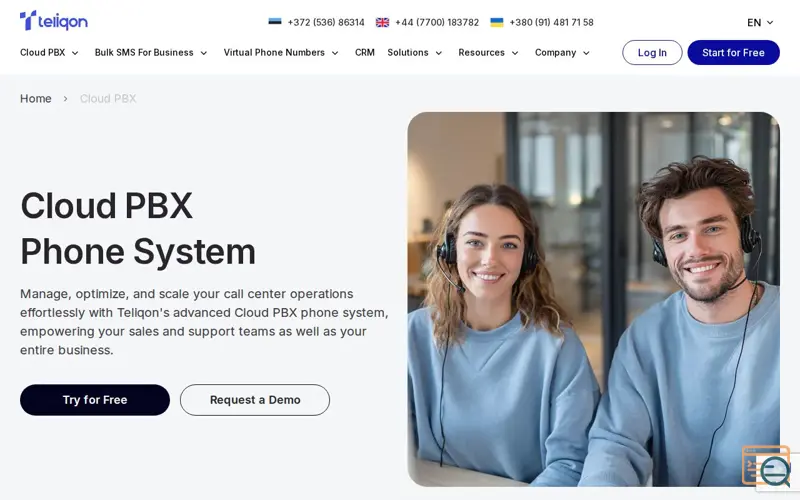The width and height of the screenshot is (800, 500).
Task: Expand Virtual Phone Numbers menu
Action: (281, 53)
